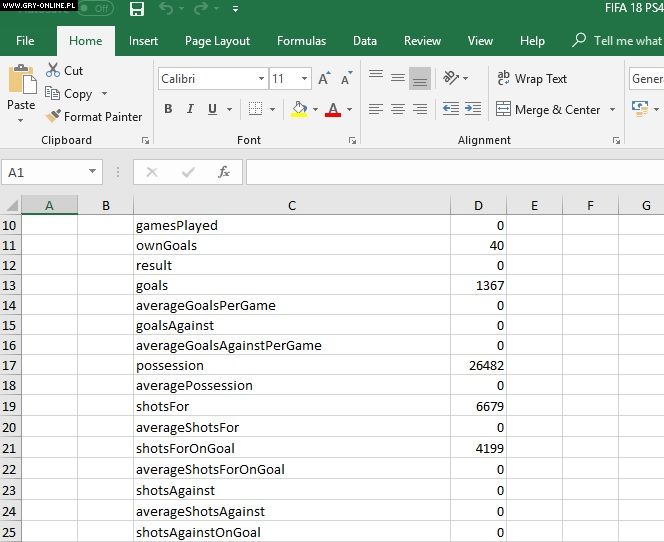Center align text horizontally

(397, 109)
